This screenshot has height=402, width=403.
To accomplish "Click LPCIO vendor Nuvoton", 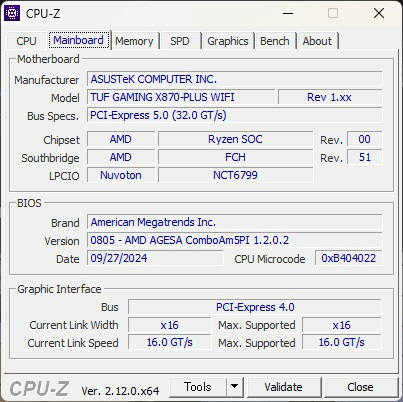I will click(x=121, y=175).
